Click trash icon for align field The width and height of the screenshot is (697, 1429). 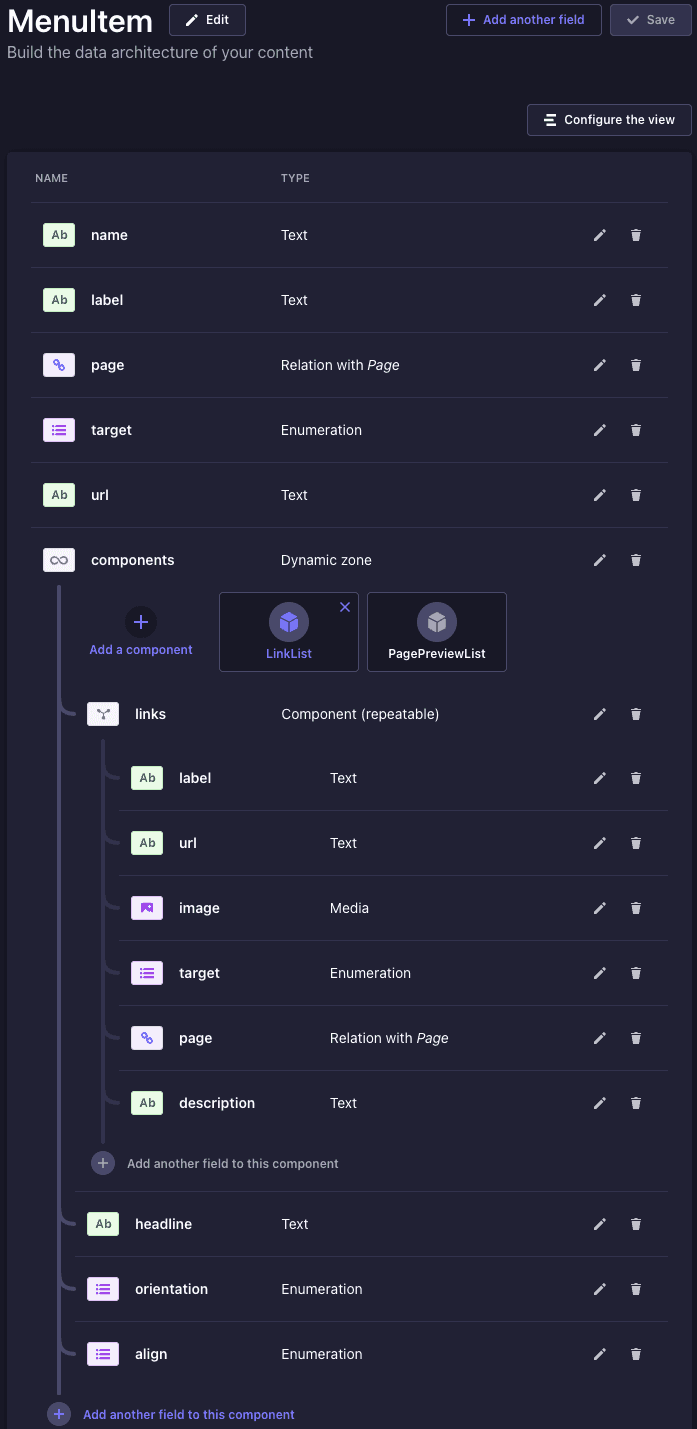(636, 1354)
